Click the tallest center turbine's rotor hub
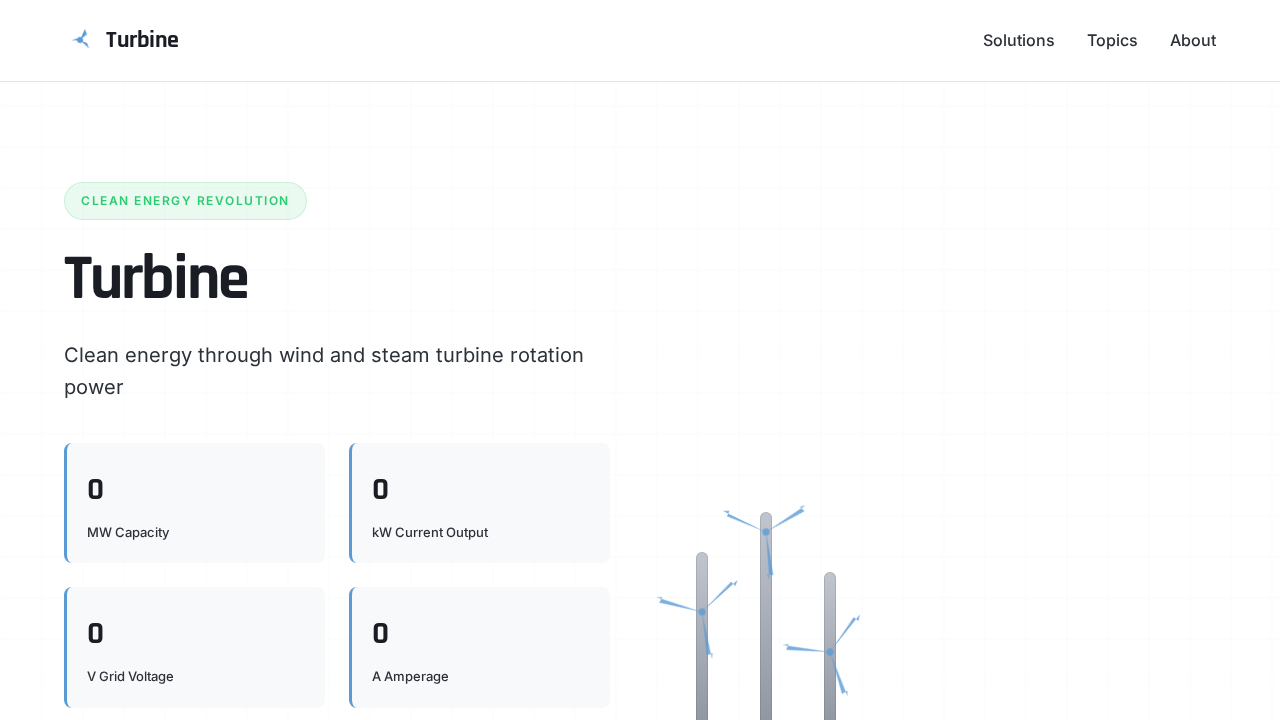The width and height of the screenshot is (1280, 720). click(766, 532)
